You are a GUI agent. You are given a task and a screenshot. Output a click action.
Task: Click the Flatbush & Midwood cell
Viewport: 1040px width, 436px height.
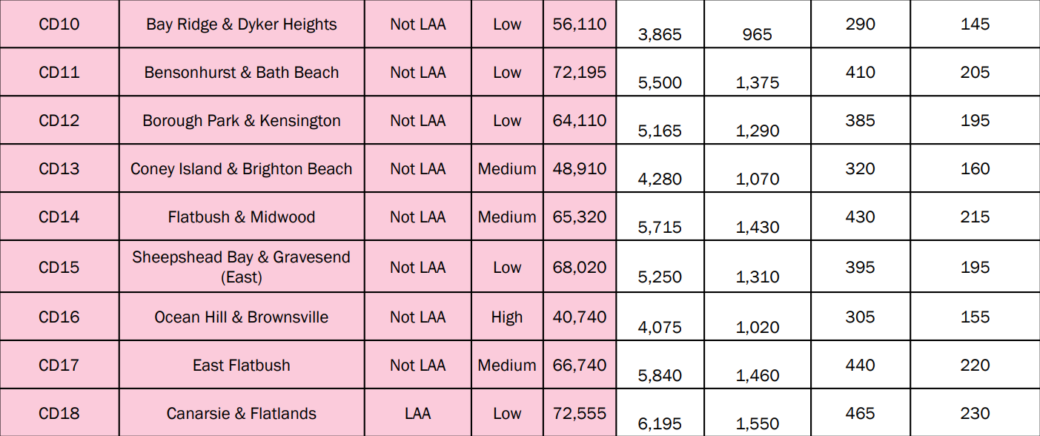point(241,217)
